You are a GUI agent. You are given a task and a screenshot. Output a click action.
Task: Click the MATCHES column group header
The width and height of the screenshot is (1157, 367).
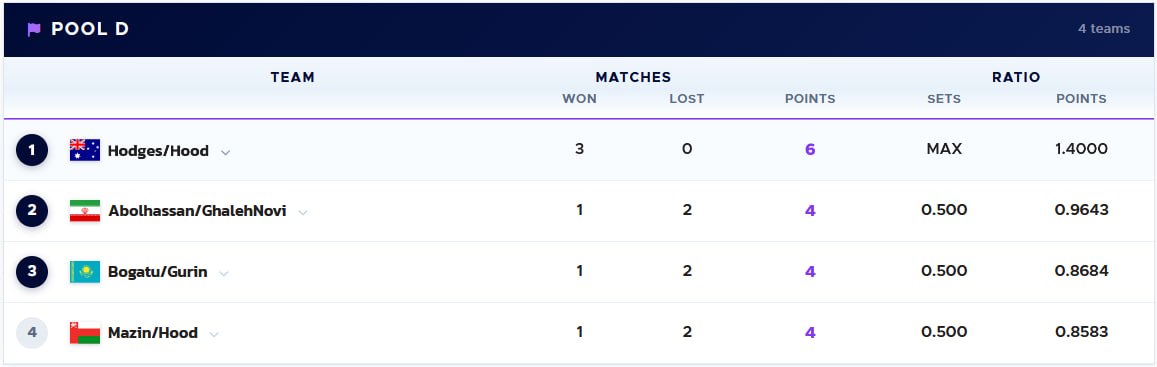click(x=633, y=77)
